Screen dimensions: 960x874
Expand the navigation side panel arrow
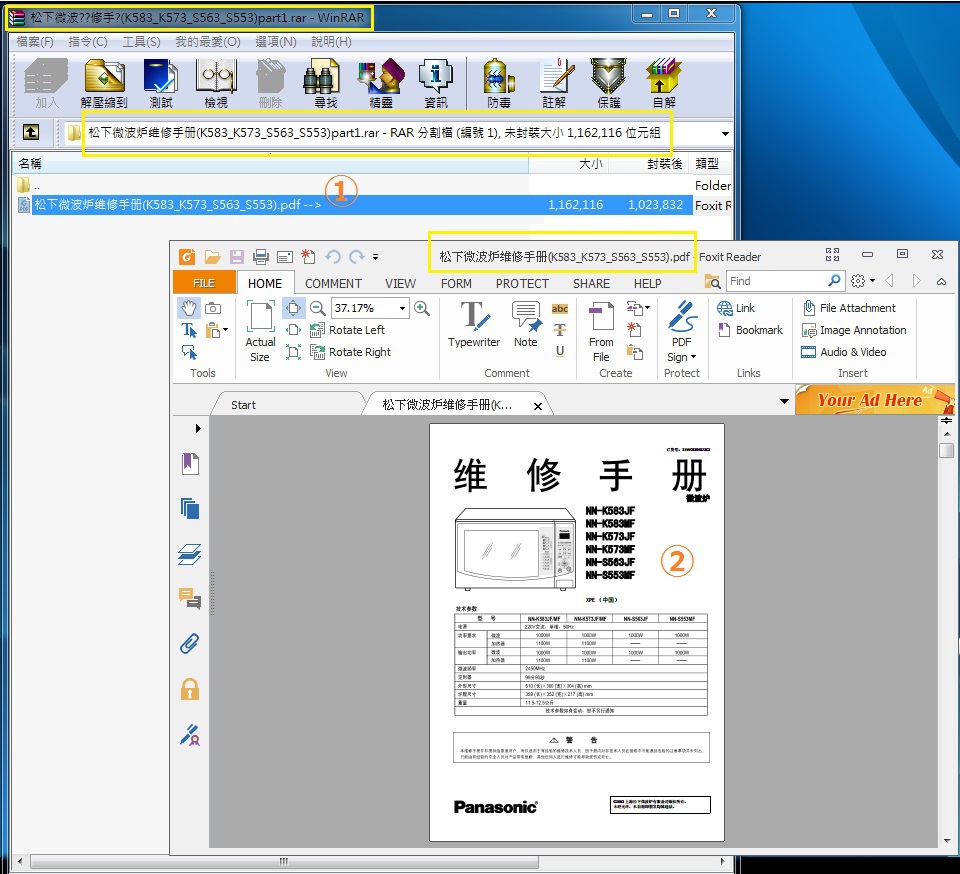click(198, 428)
